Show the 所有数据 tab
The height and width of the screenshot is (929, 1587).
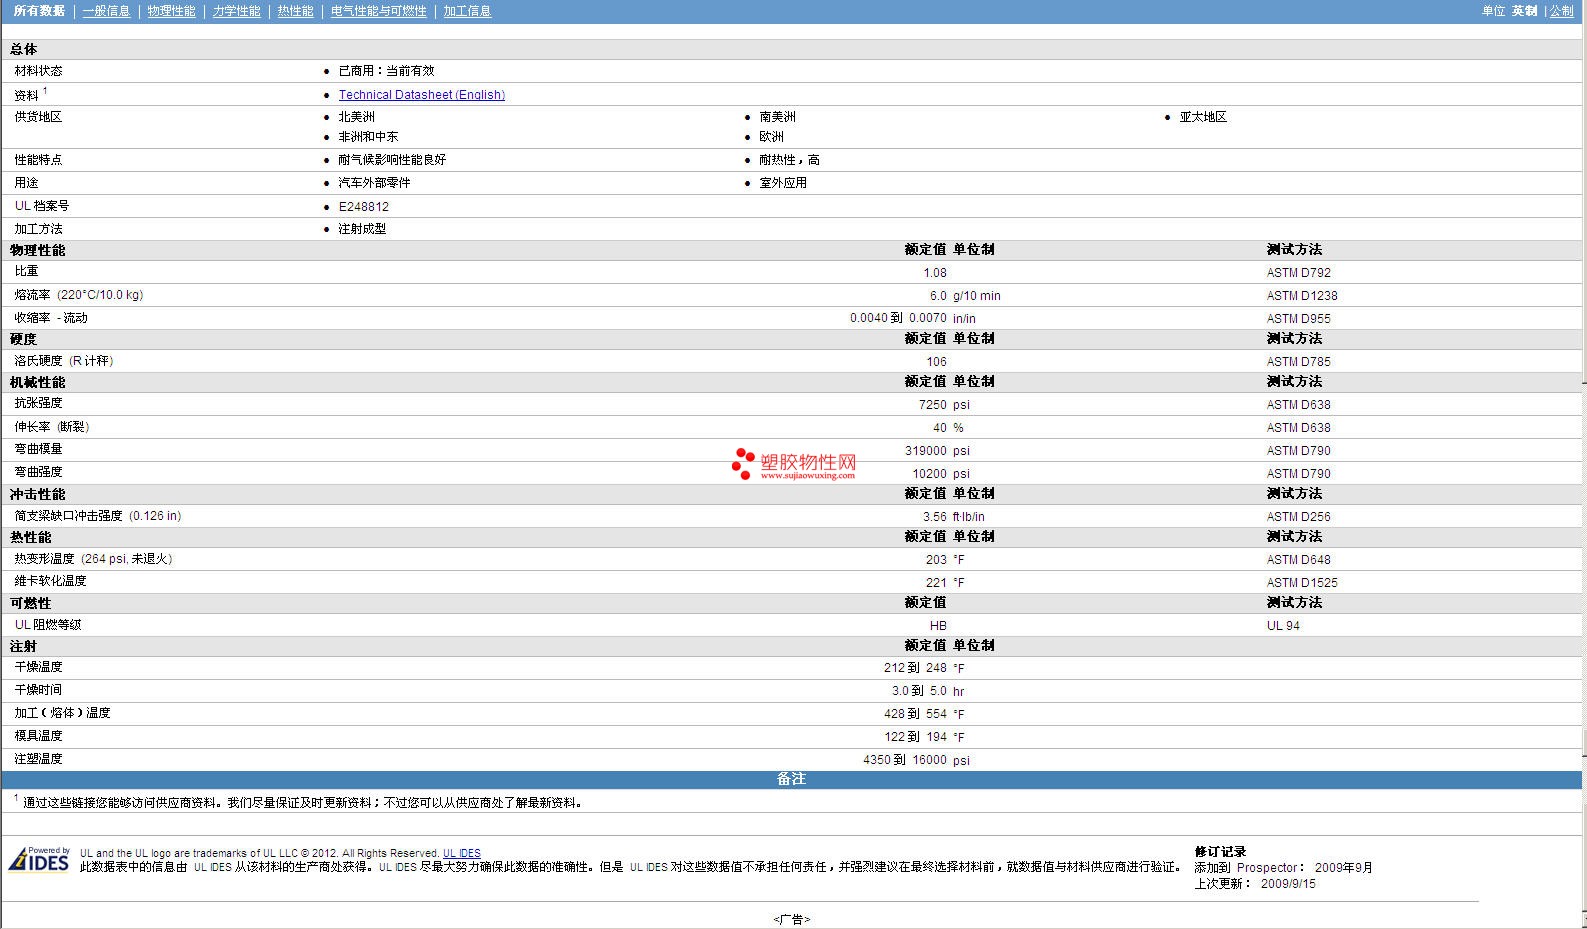click(39, 11)
